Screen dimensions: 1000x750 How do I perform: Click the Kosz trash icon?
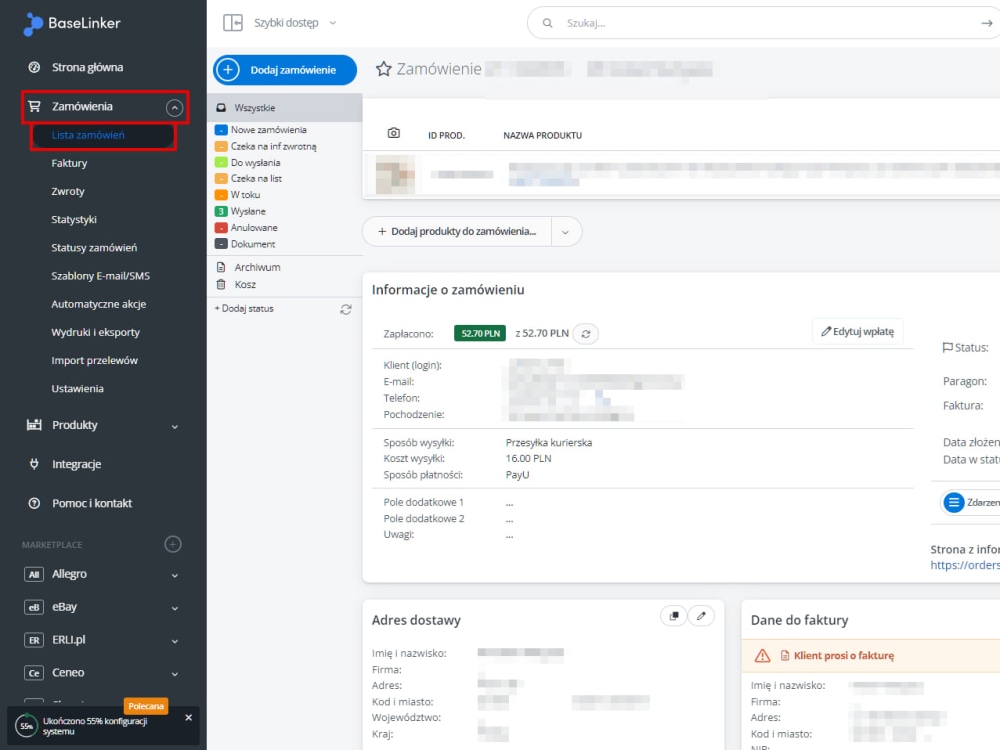pyautogui.click(x=221, y=284)
